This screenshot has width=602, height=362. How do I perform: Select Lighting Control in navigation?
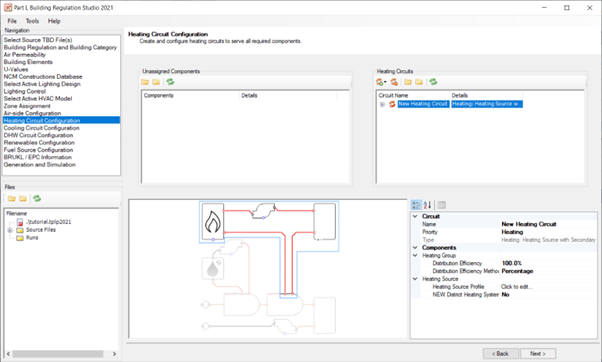tap(25, 91)
